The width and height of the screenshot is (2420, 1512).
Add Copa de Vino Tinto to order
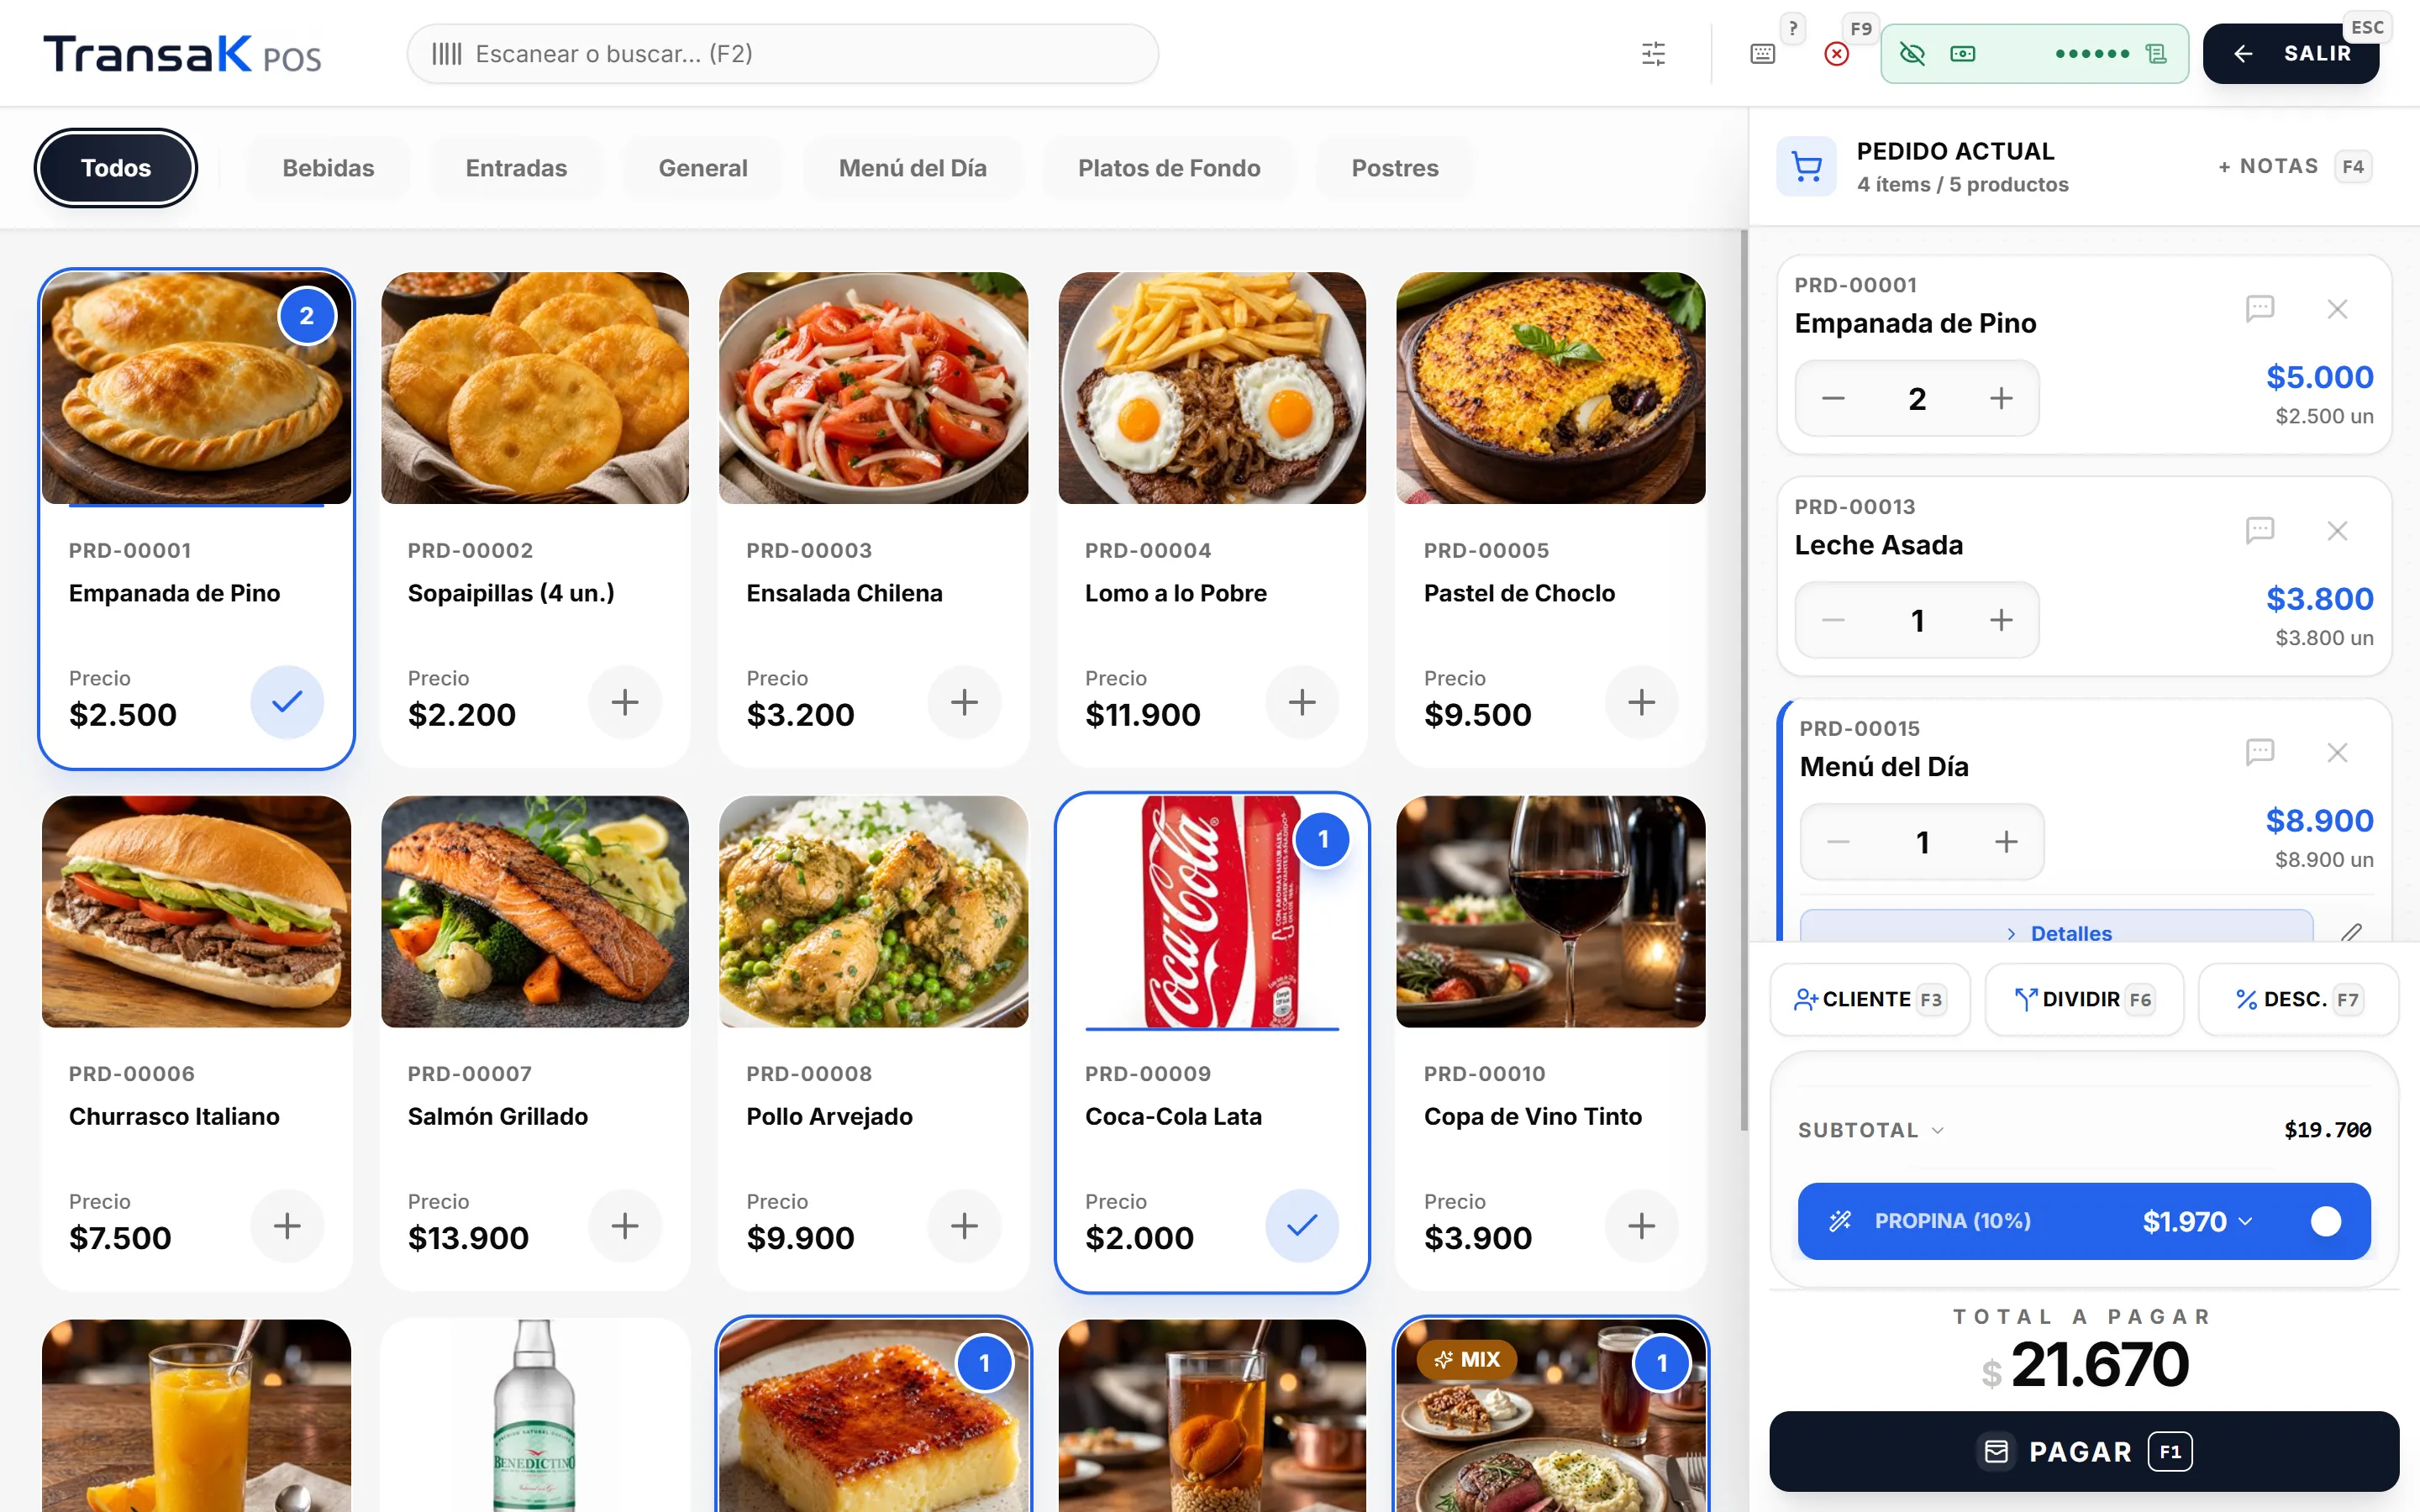coord(1641,1226)
